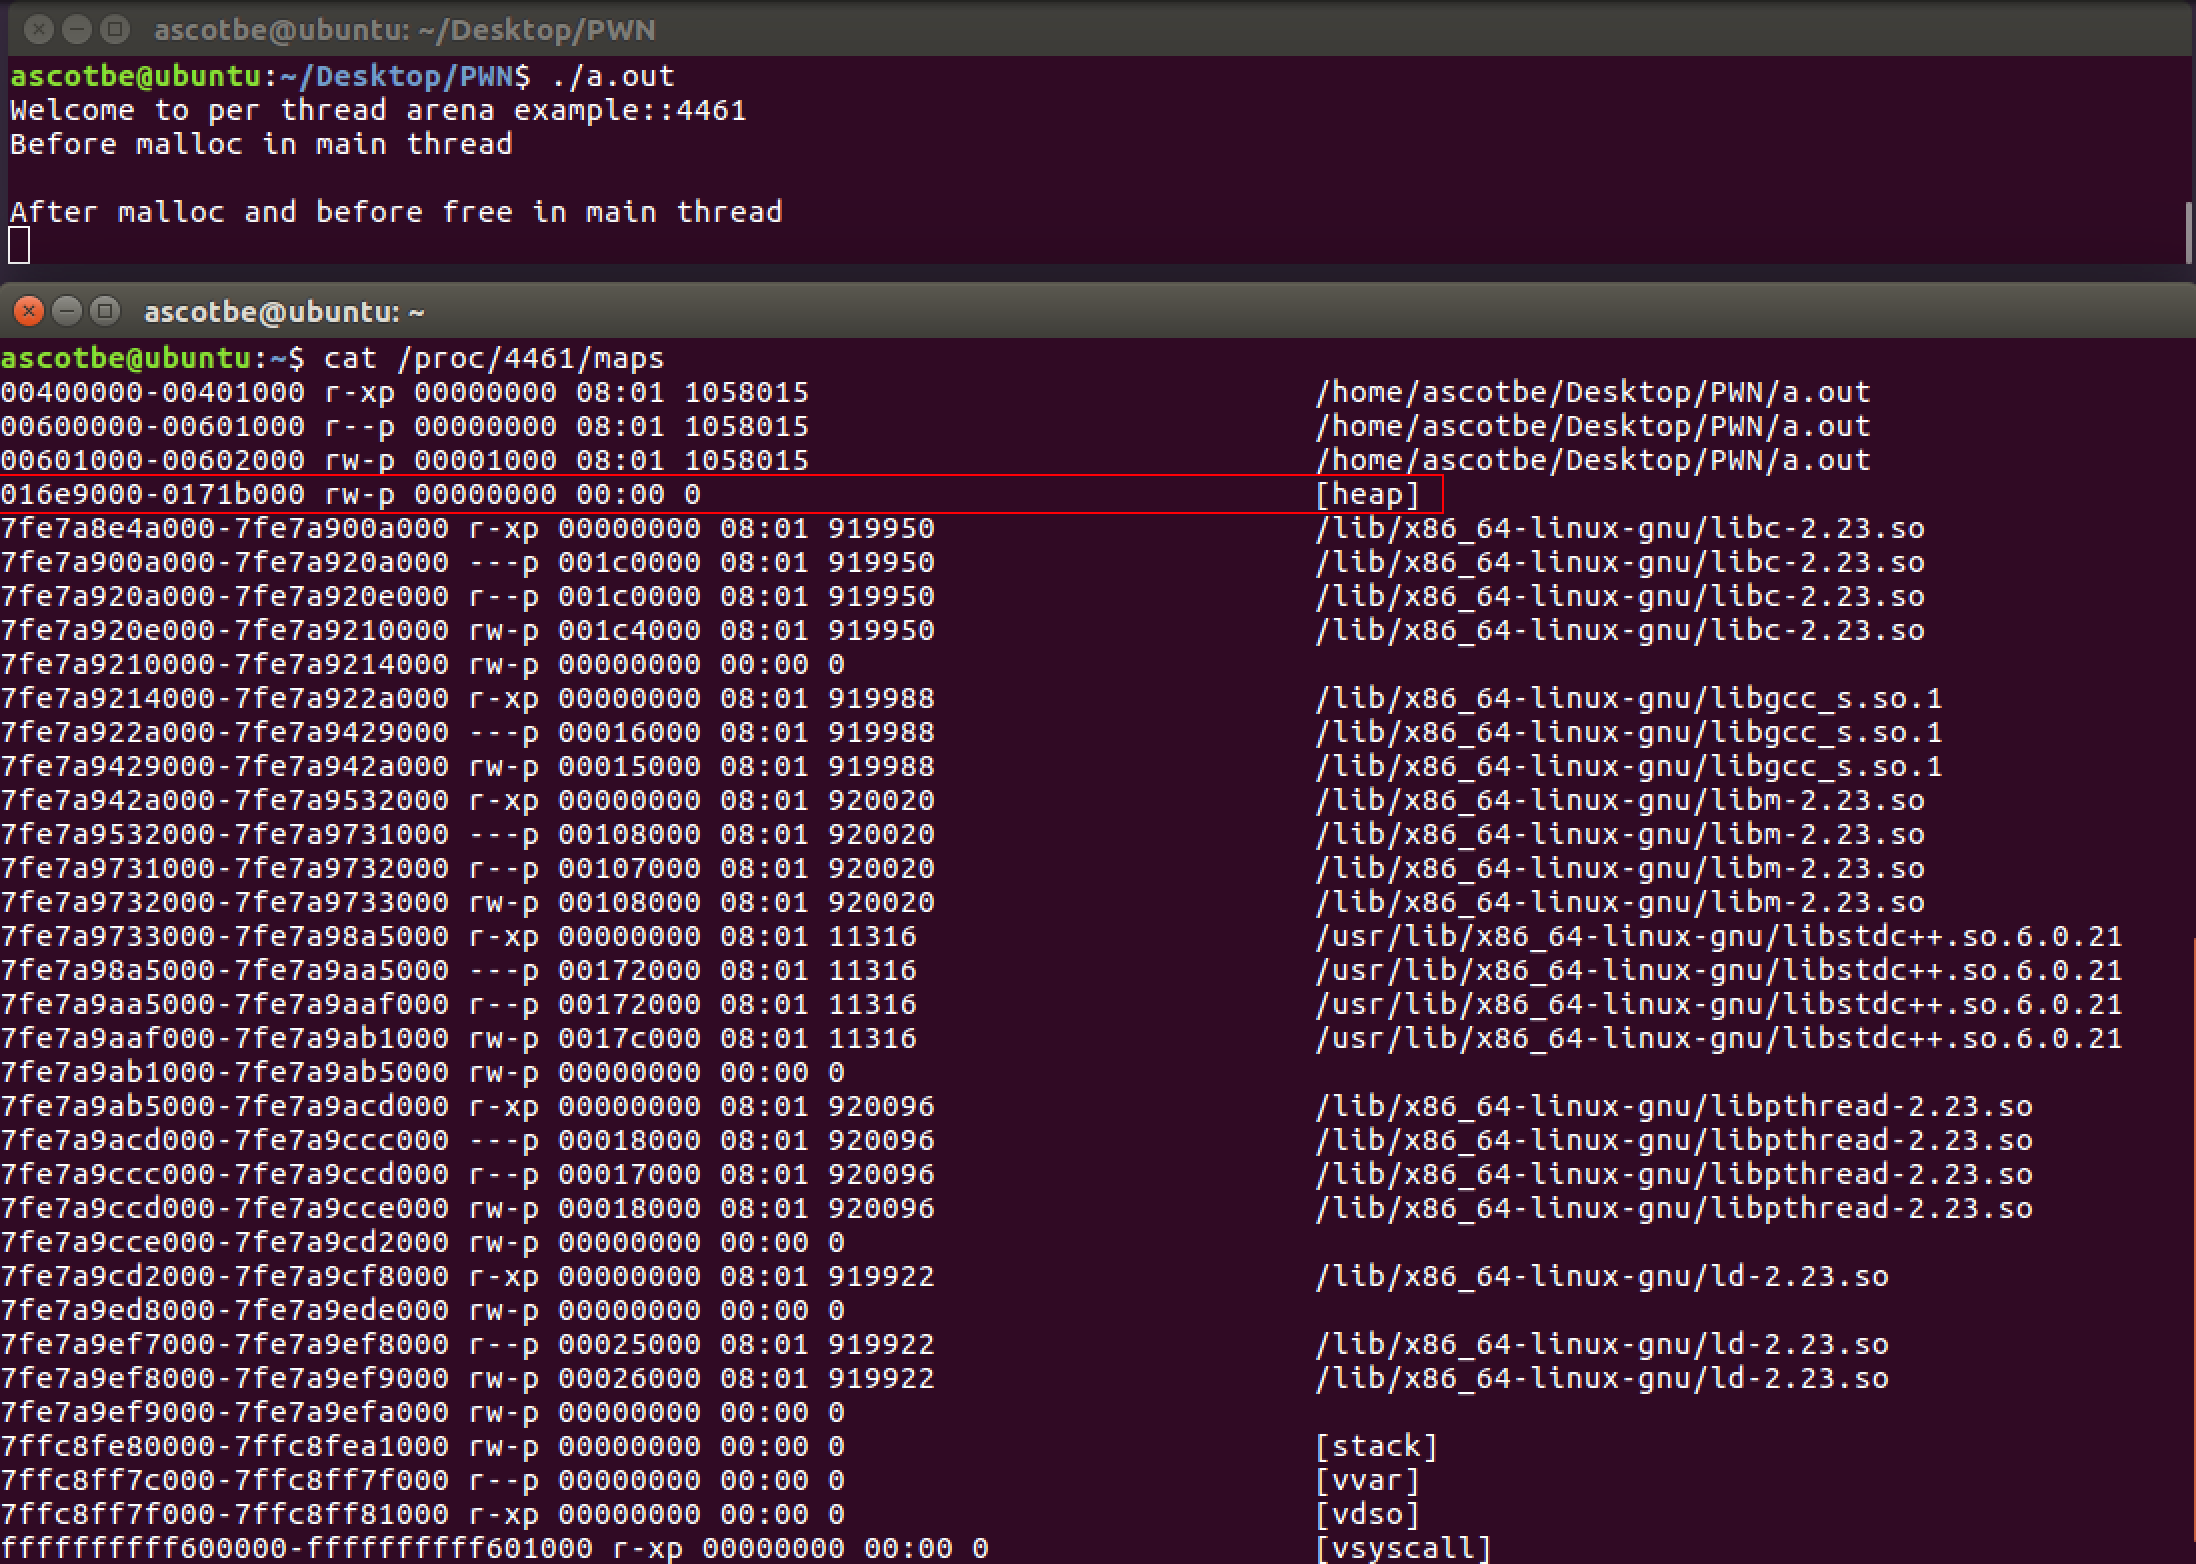Click the './a.out' command text

[612, 76]
